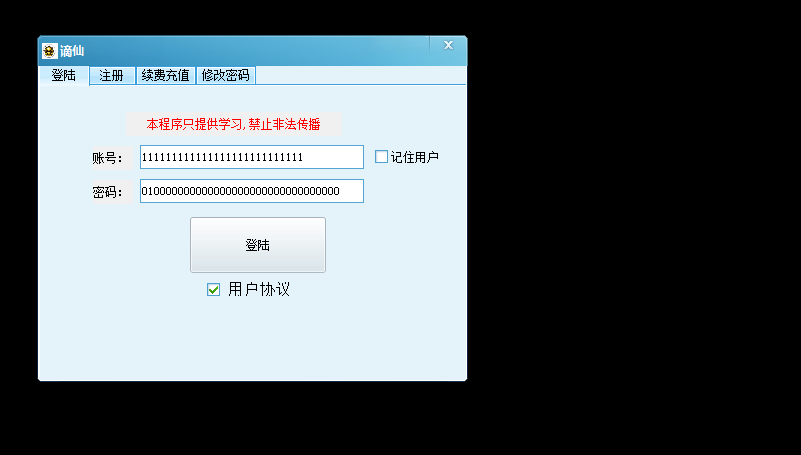Click the 账号: field label
The image size is (801, 455).
coord(107,158)
